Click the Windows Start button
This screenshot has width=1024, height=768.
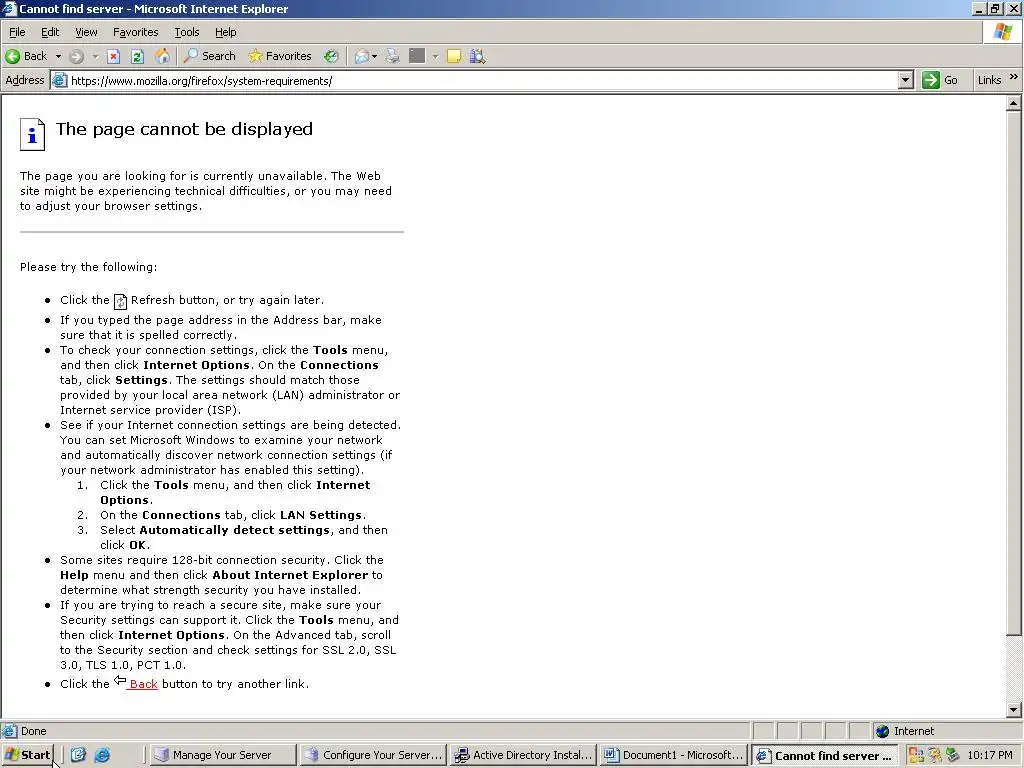click(x=27, y=756)
